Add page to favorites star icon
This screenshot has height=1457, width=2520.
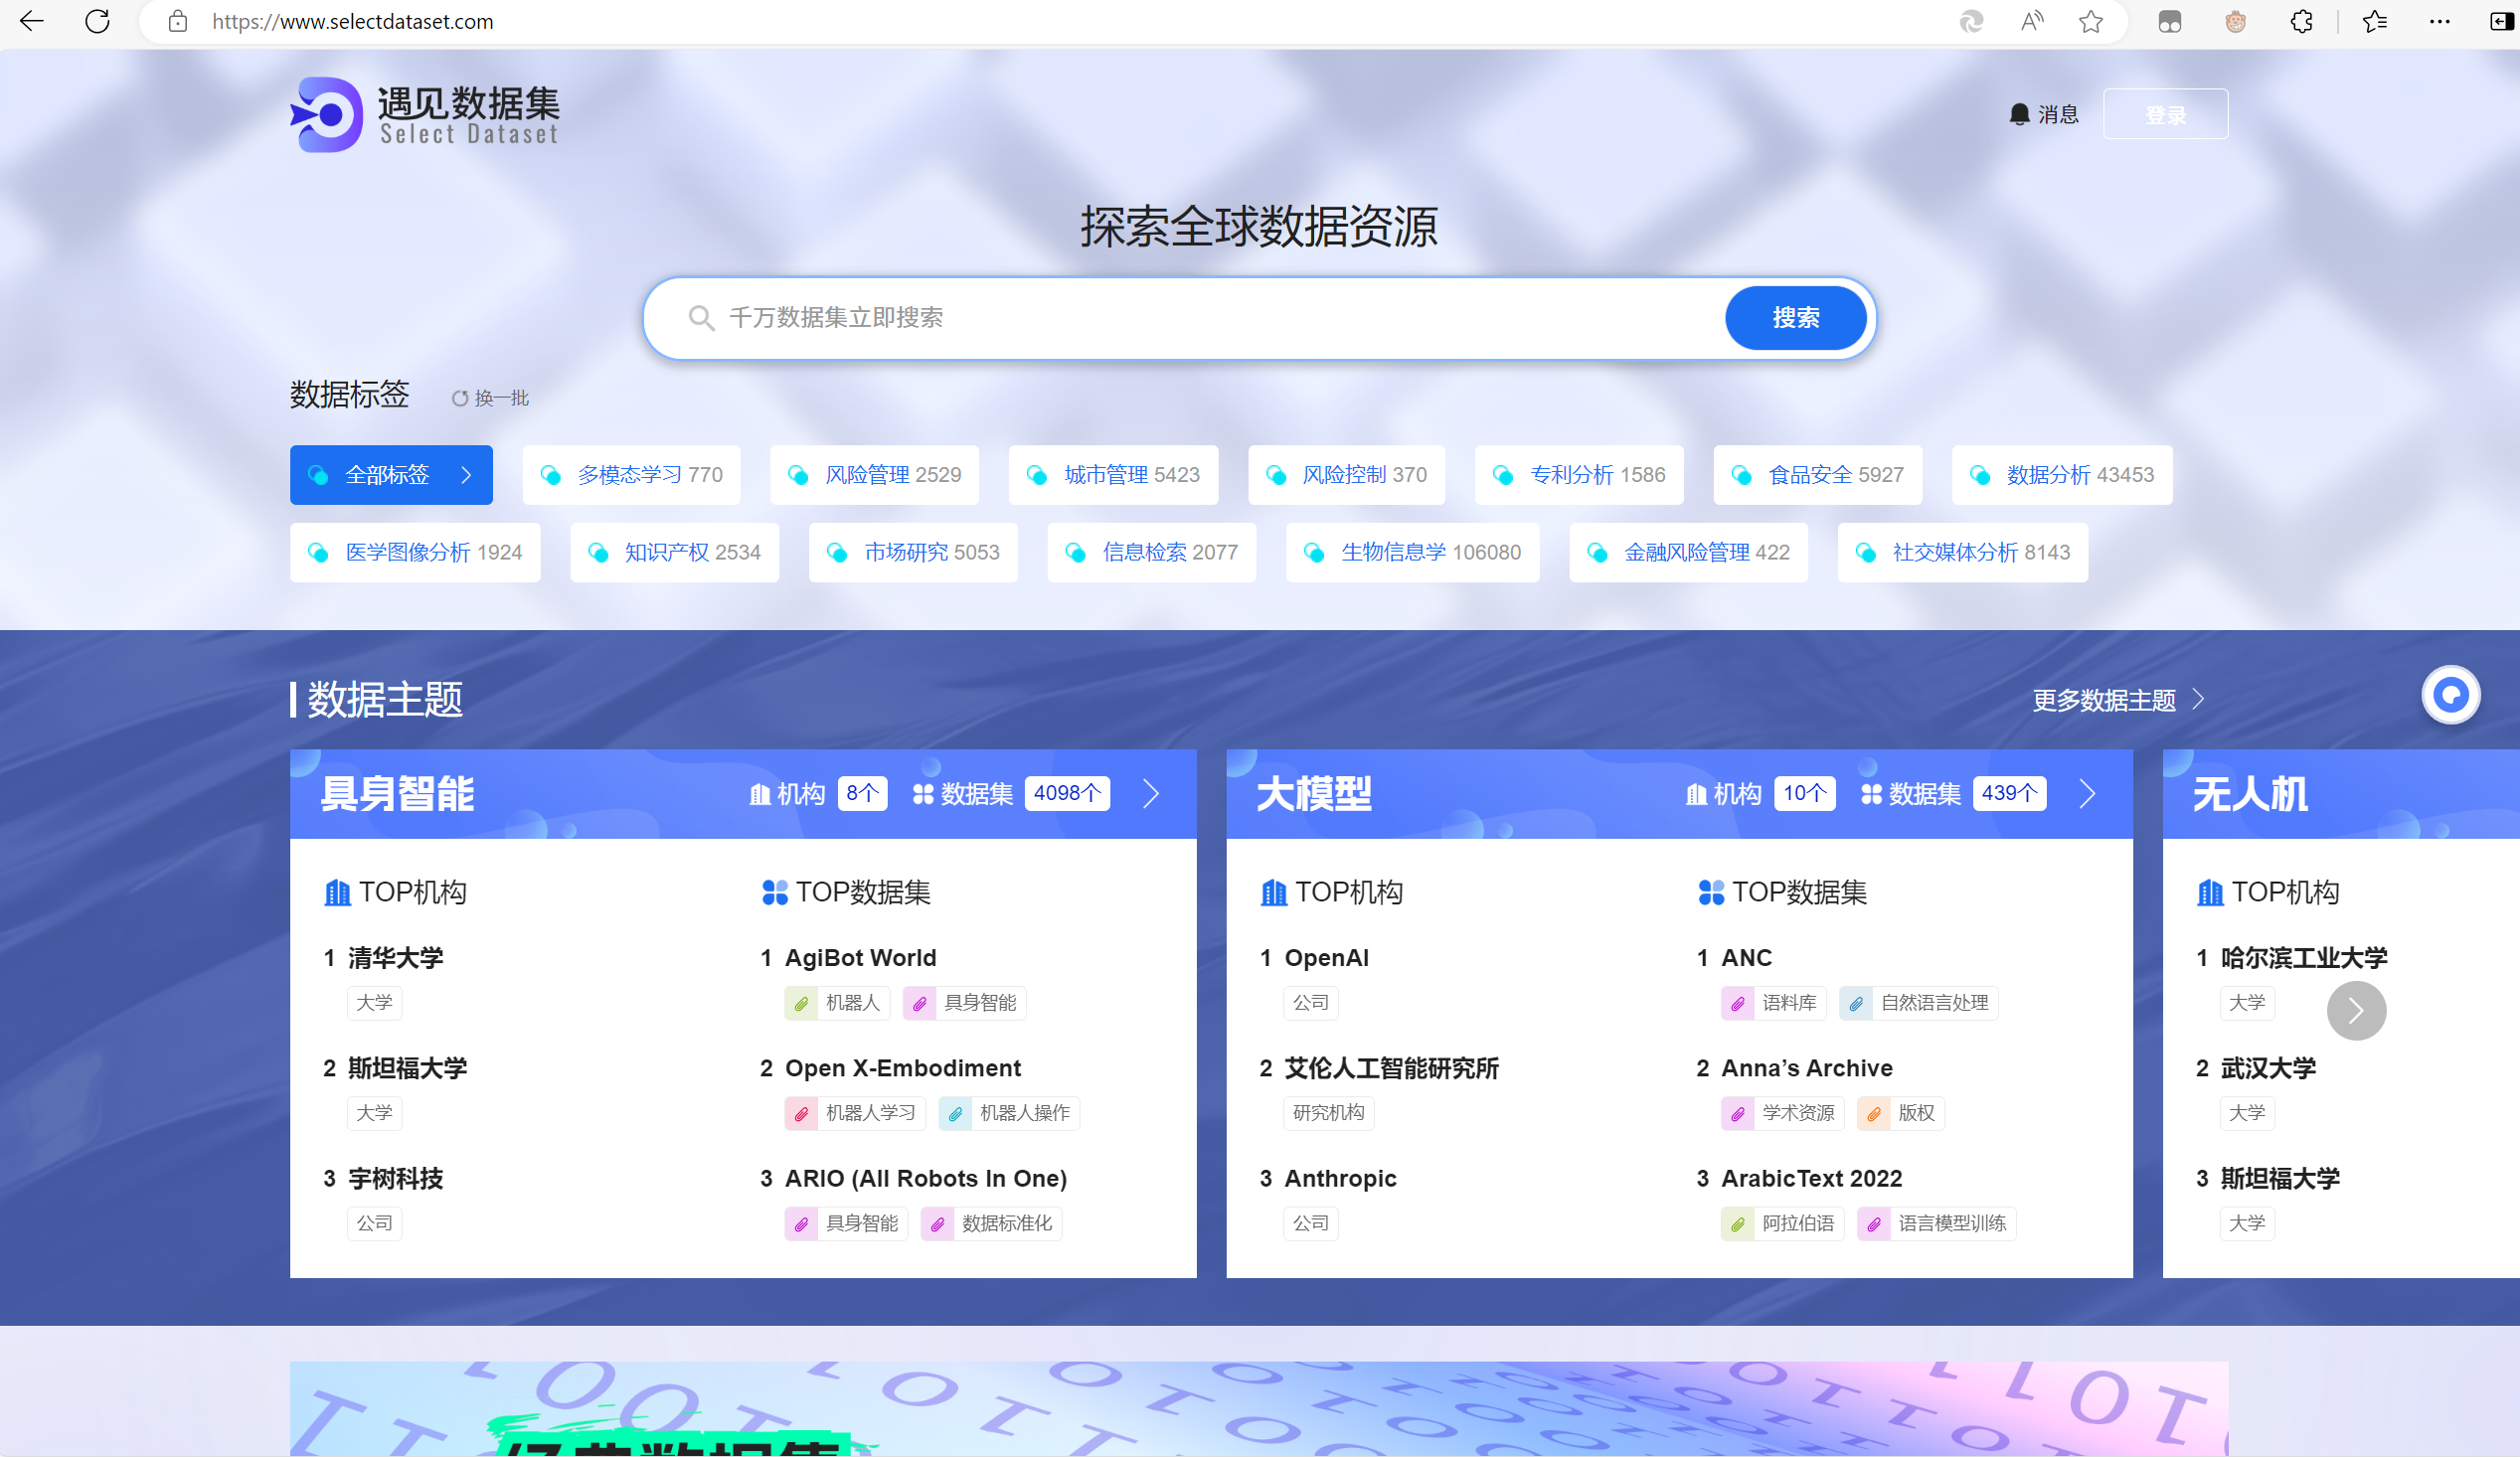click(x=2090, y=21)
